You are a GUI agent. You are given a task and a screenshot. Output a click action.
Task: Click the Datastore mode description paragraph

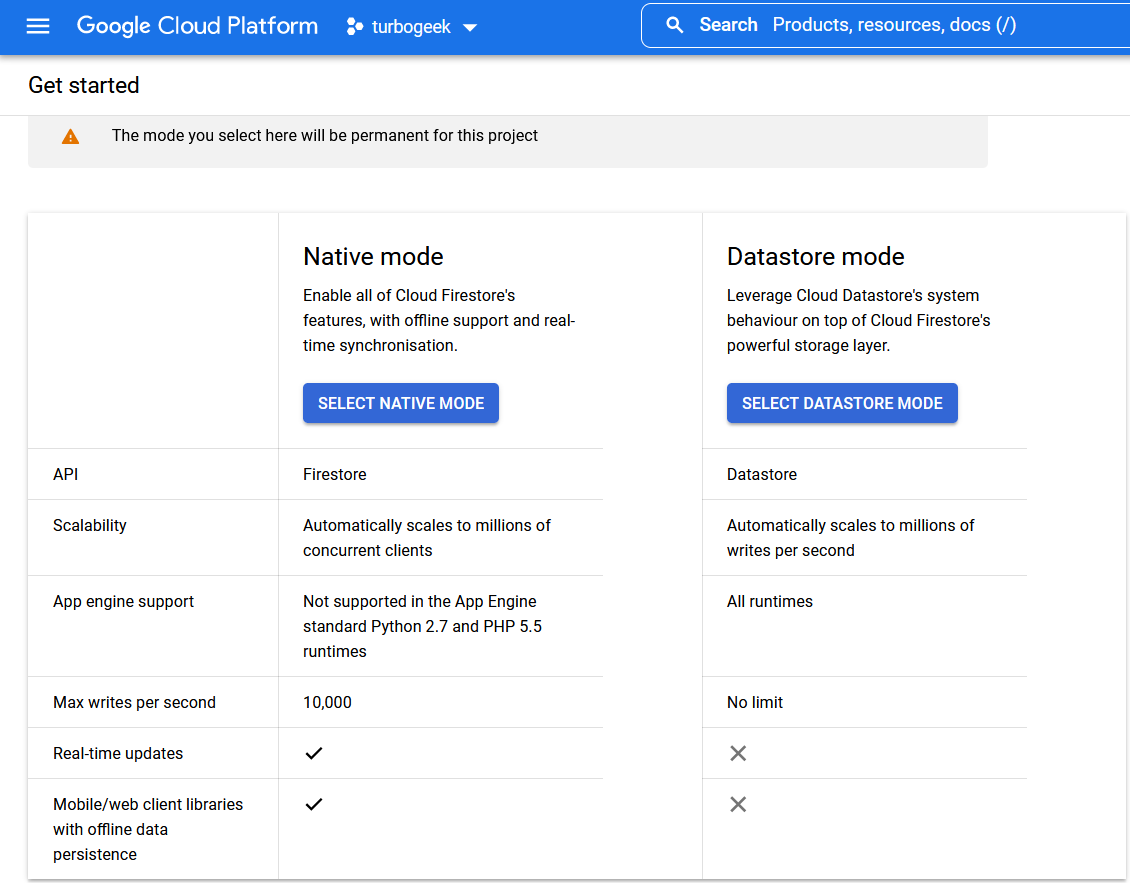pos(858,321)
